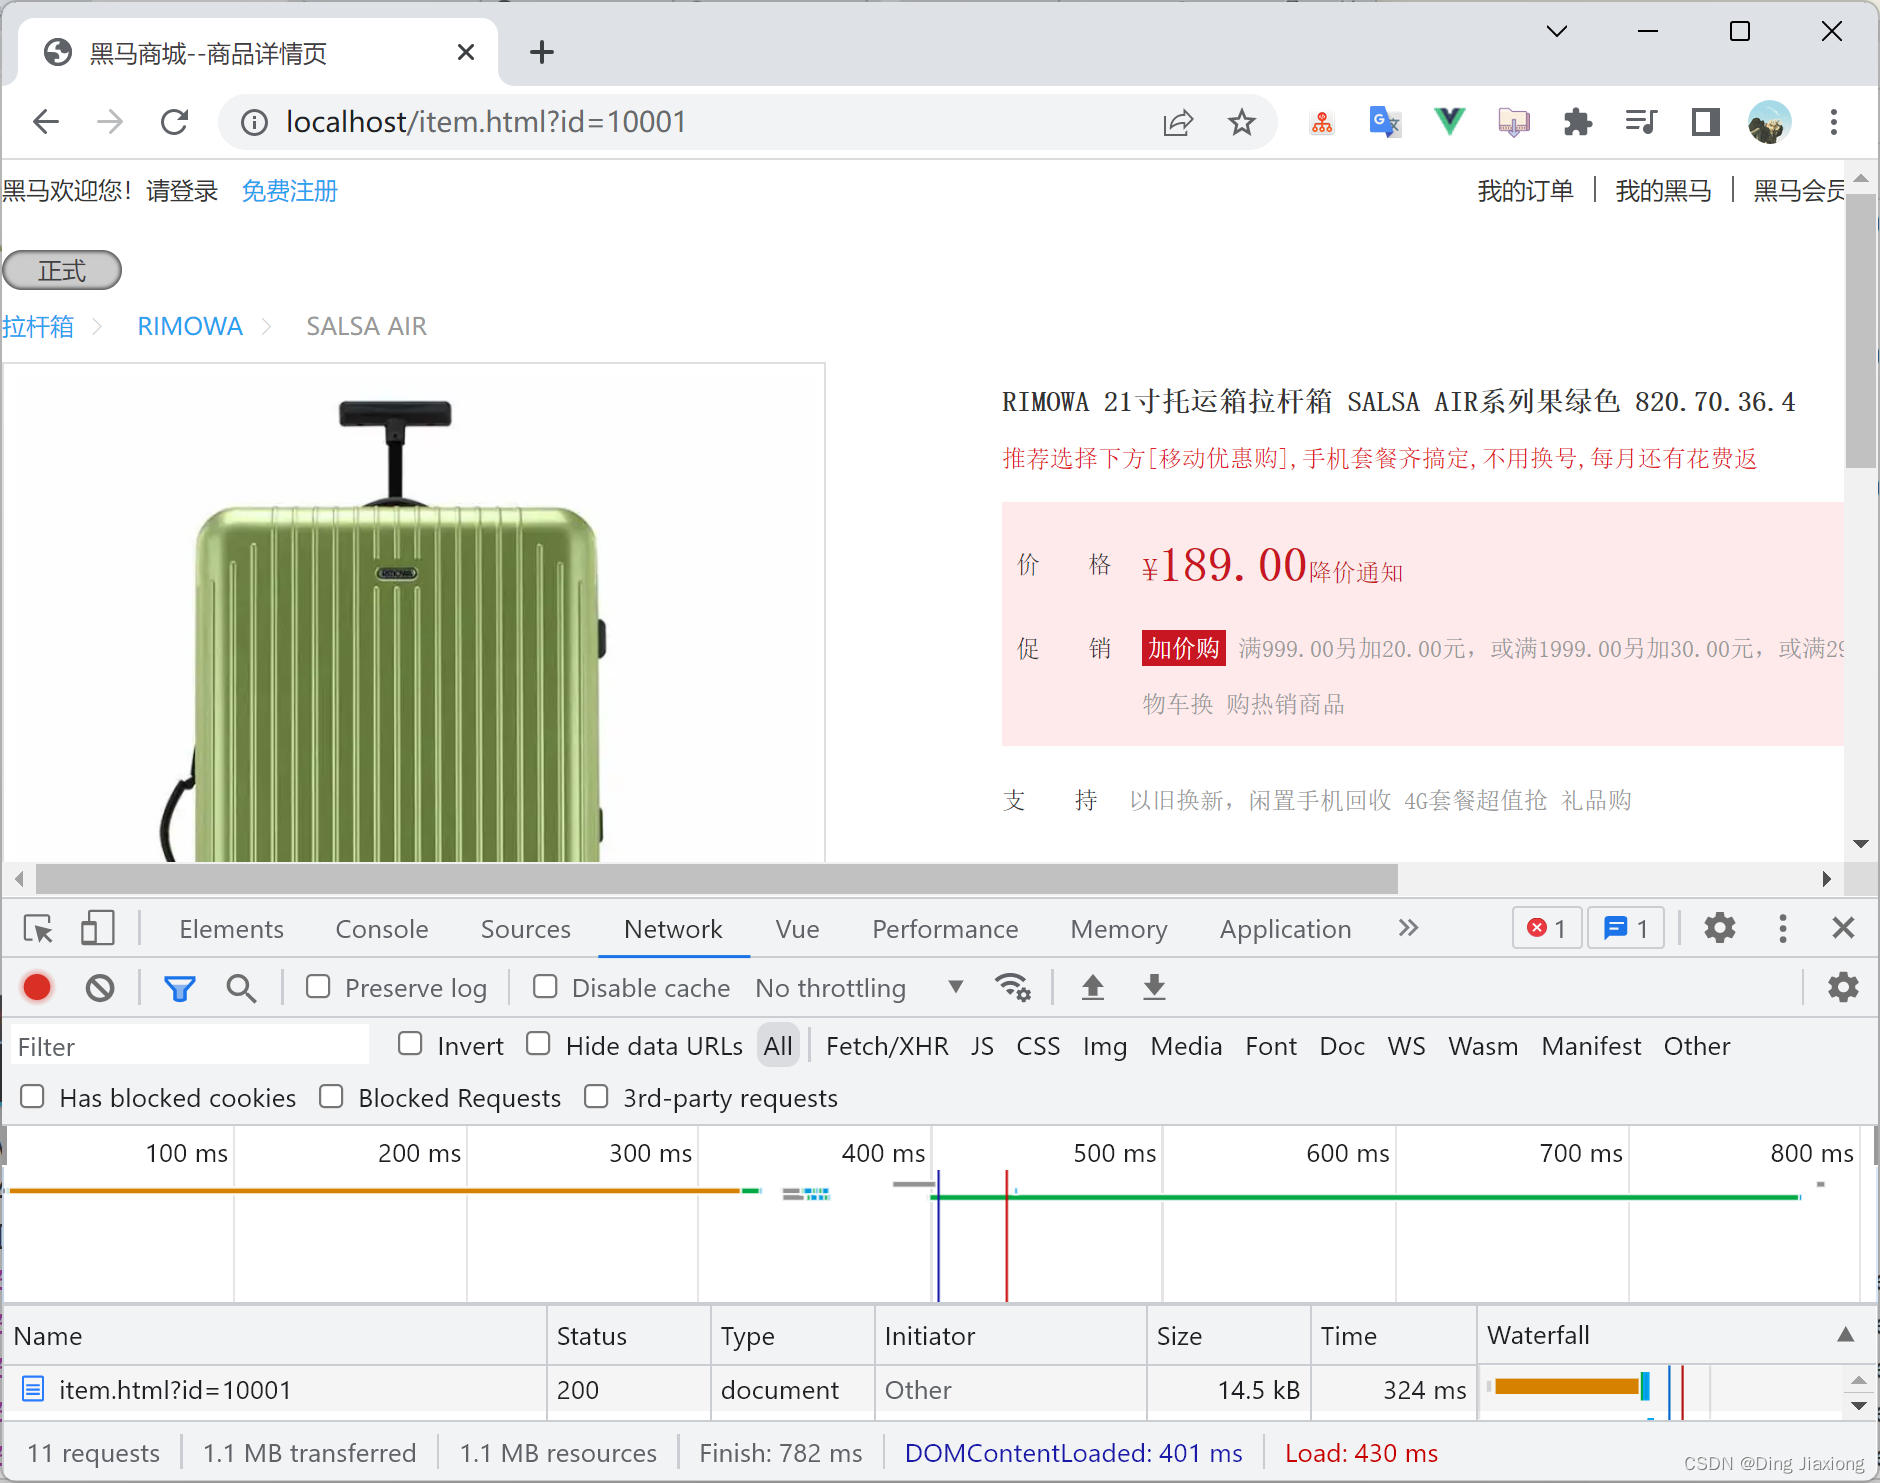
Task: Click the 加价购 promotion tag
Action: click(x=1183, y=648)
